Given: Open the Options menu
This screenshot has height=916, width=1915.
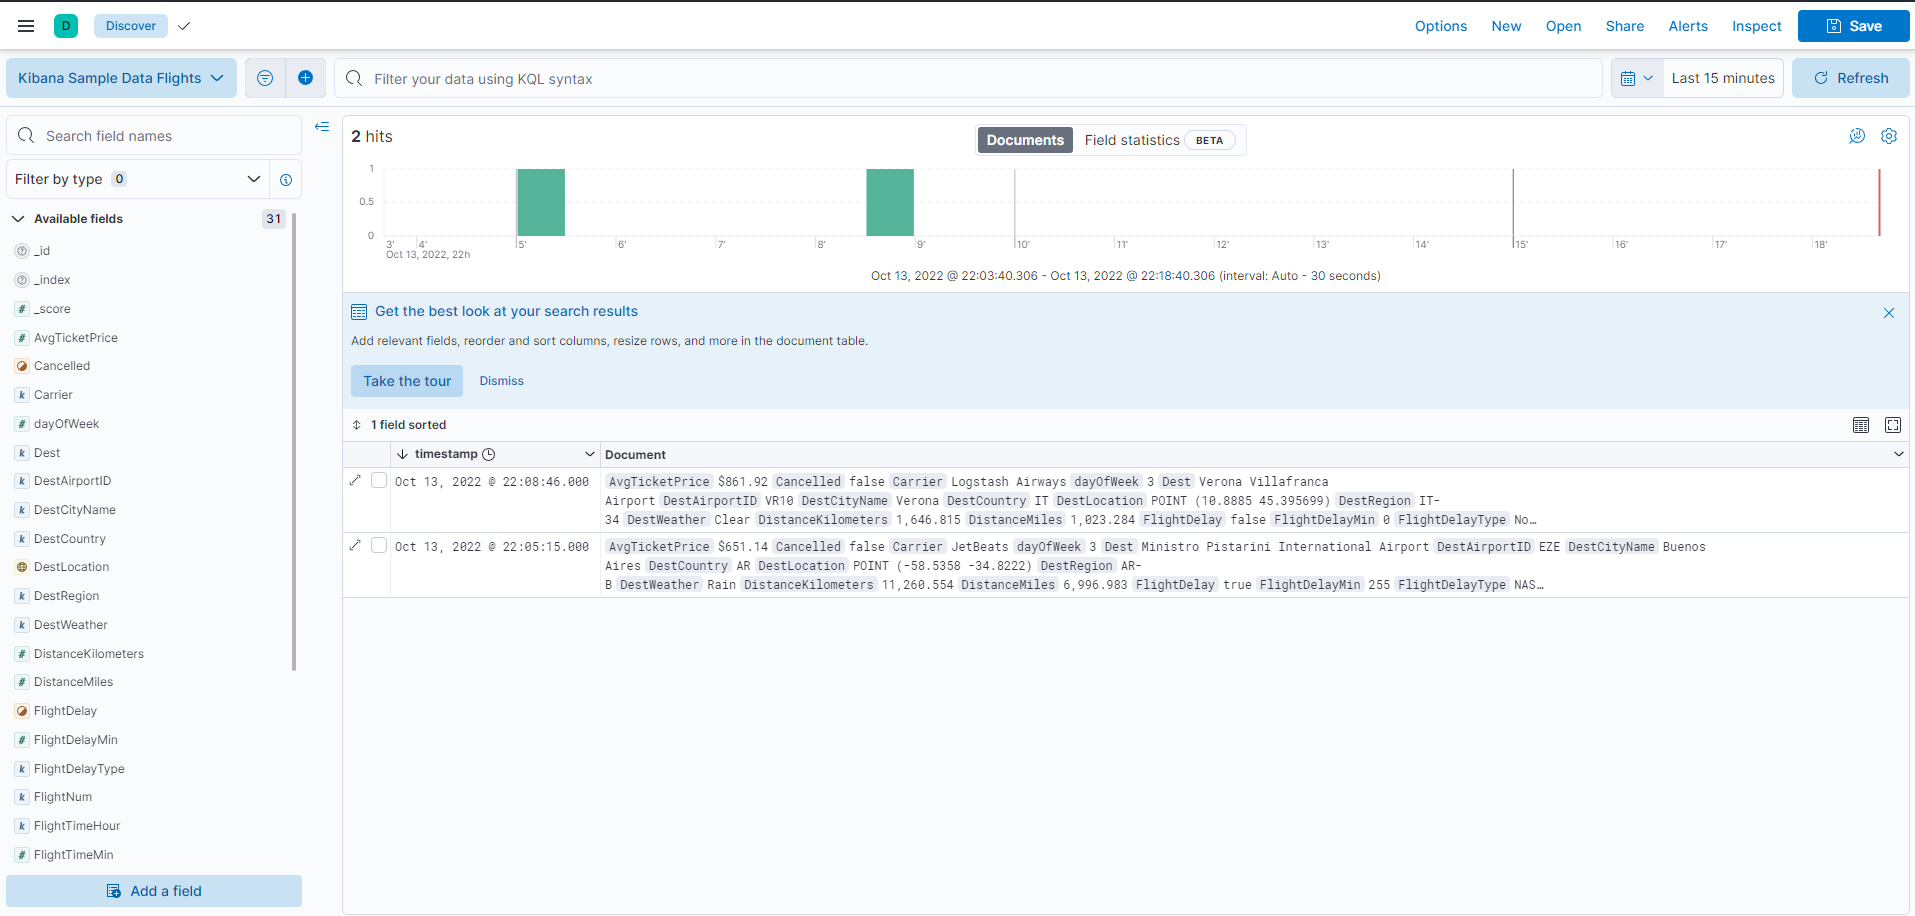Looking at the screenshot, I should tap(1441, 26).
